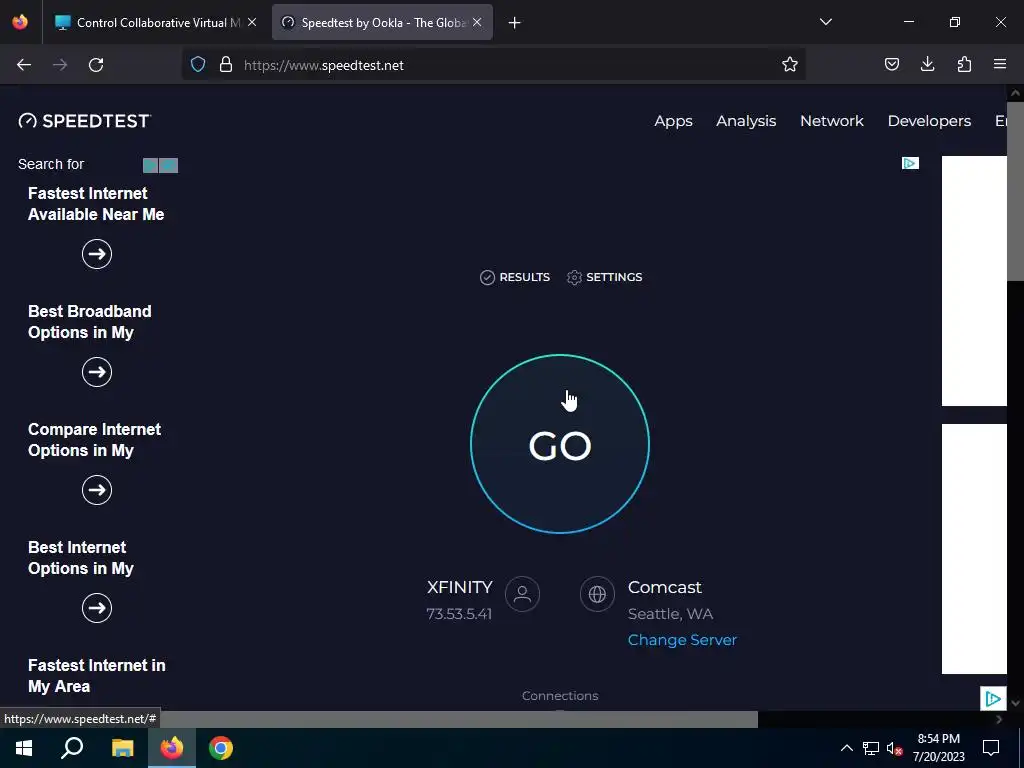Click the Search for ad label
The height and width of the screenshot is (768, 1024).
pos(51,164)
